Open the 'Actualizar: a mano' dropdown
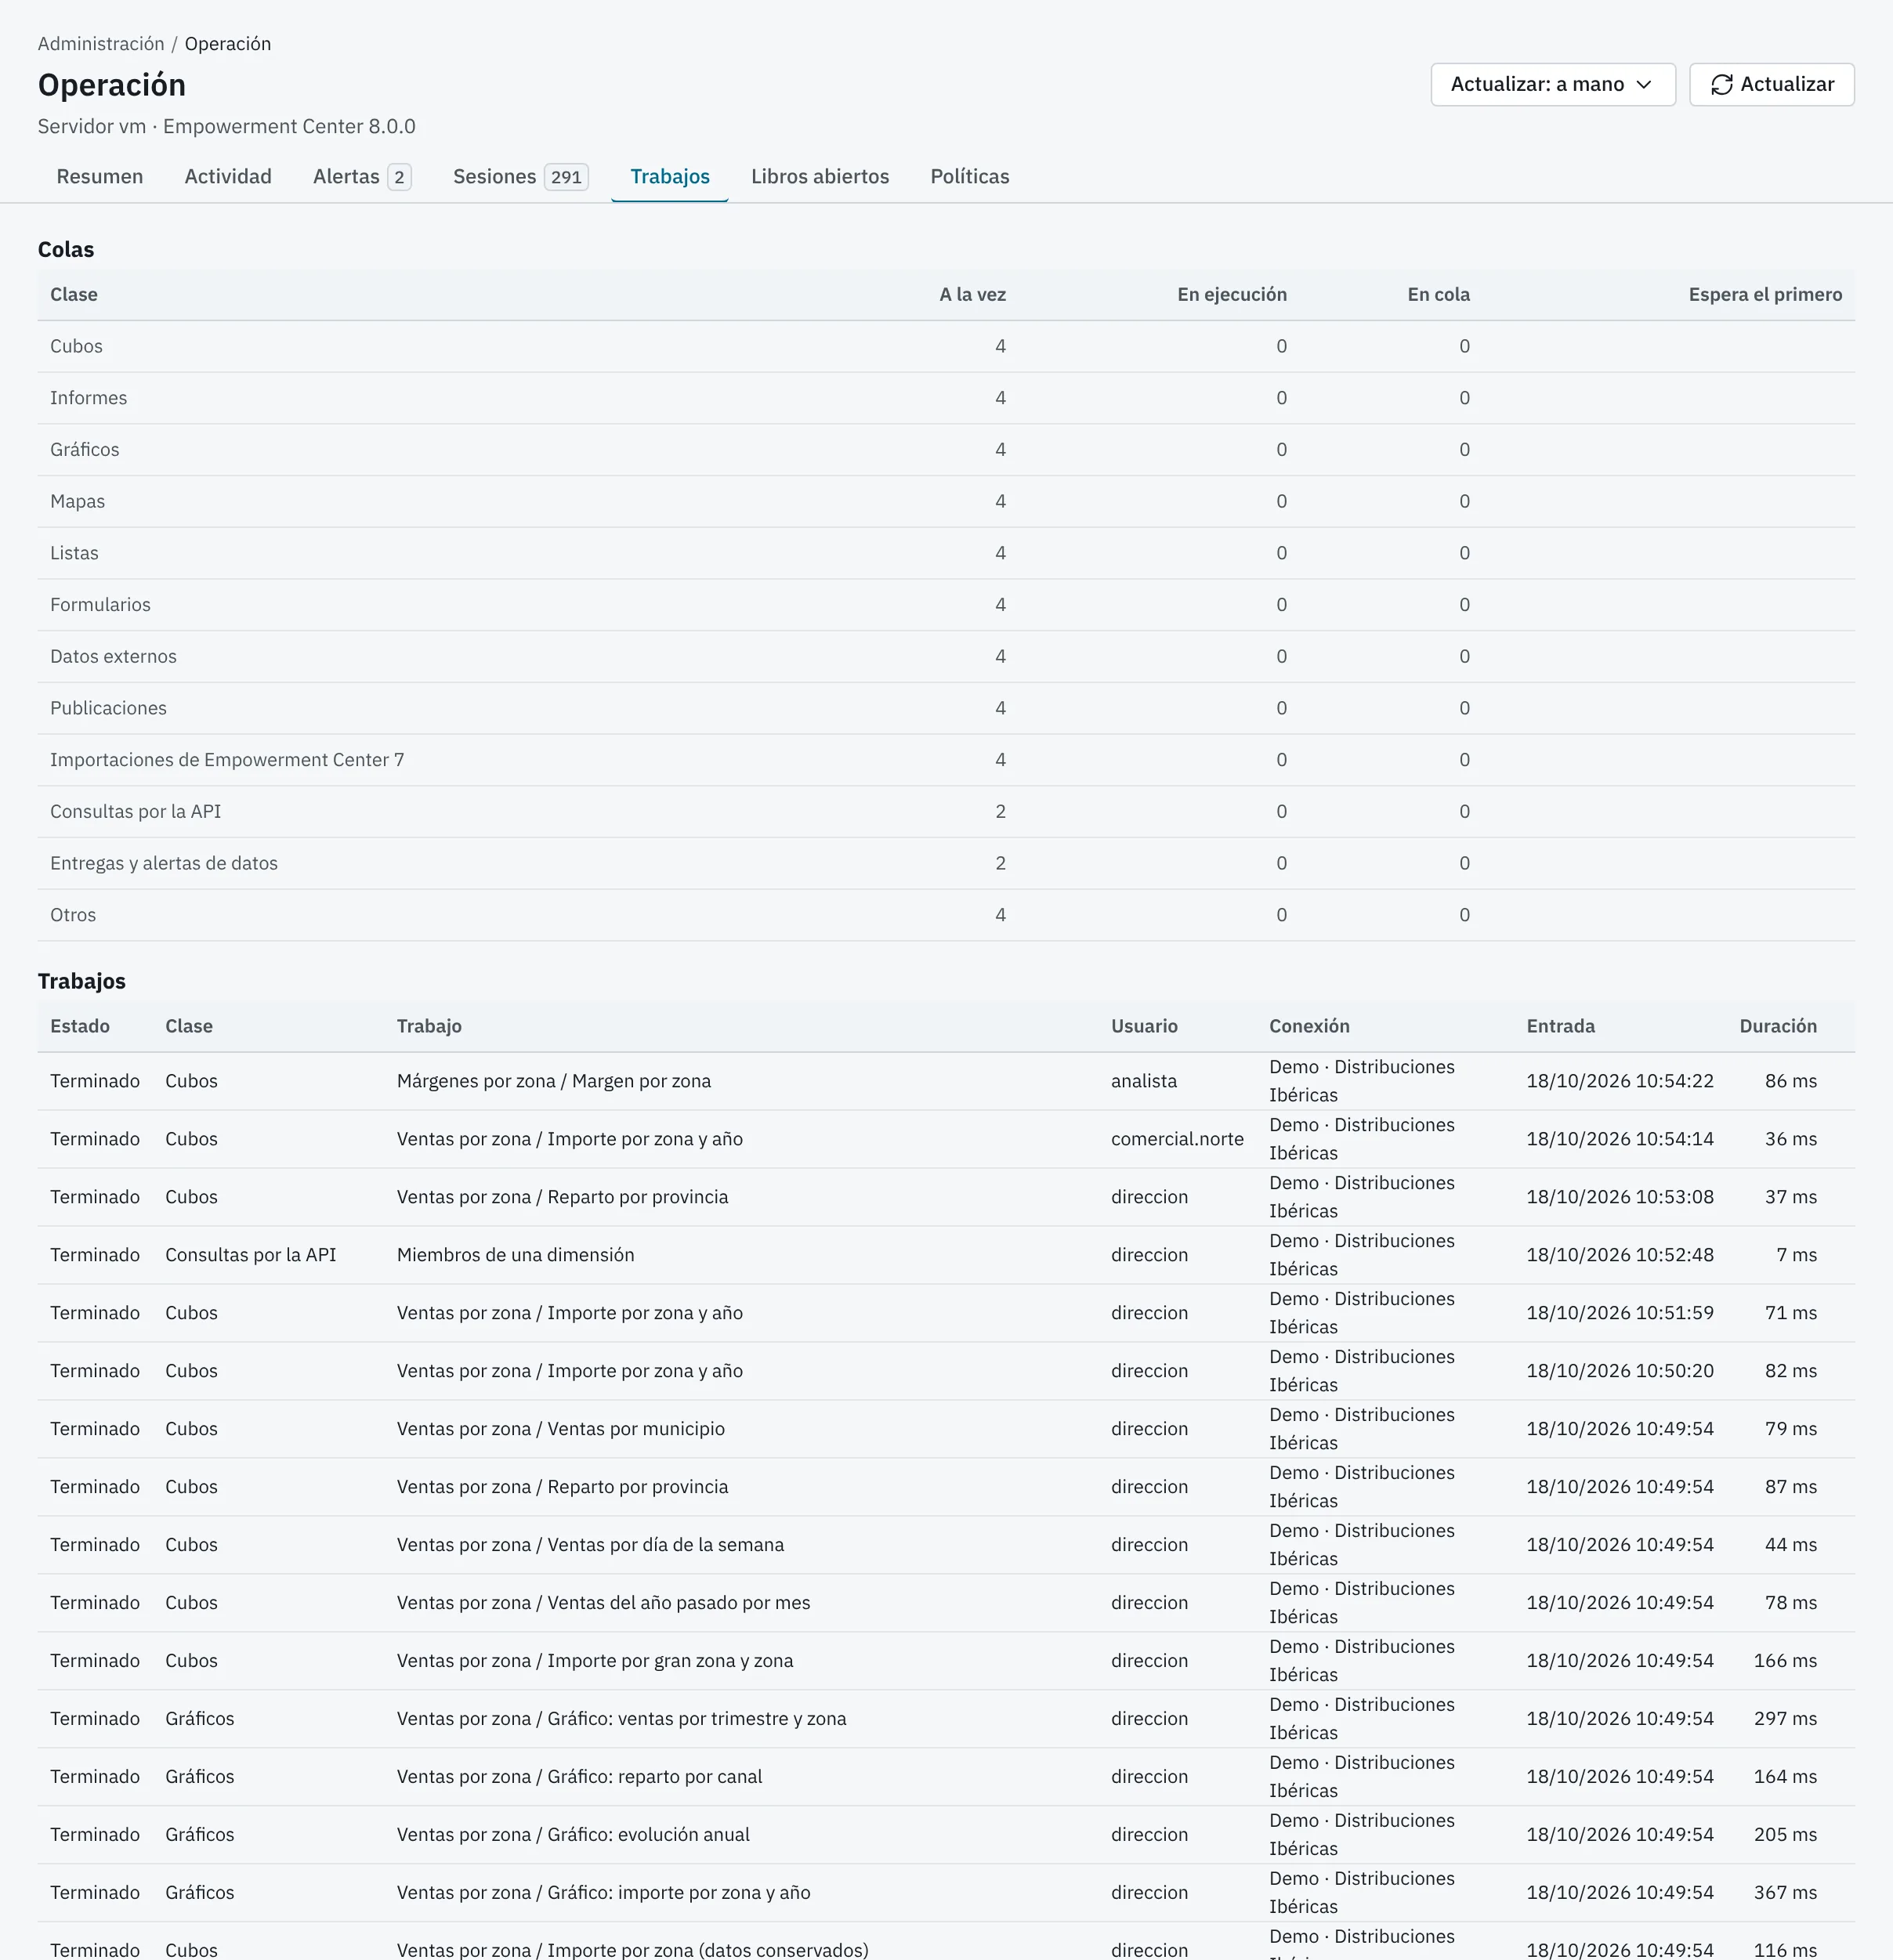Image resolution: width=1893 pixels, height=1960 pixels. pos(1552,85)
